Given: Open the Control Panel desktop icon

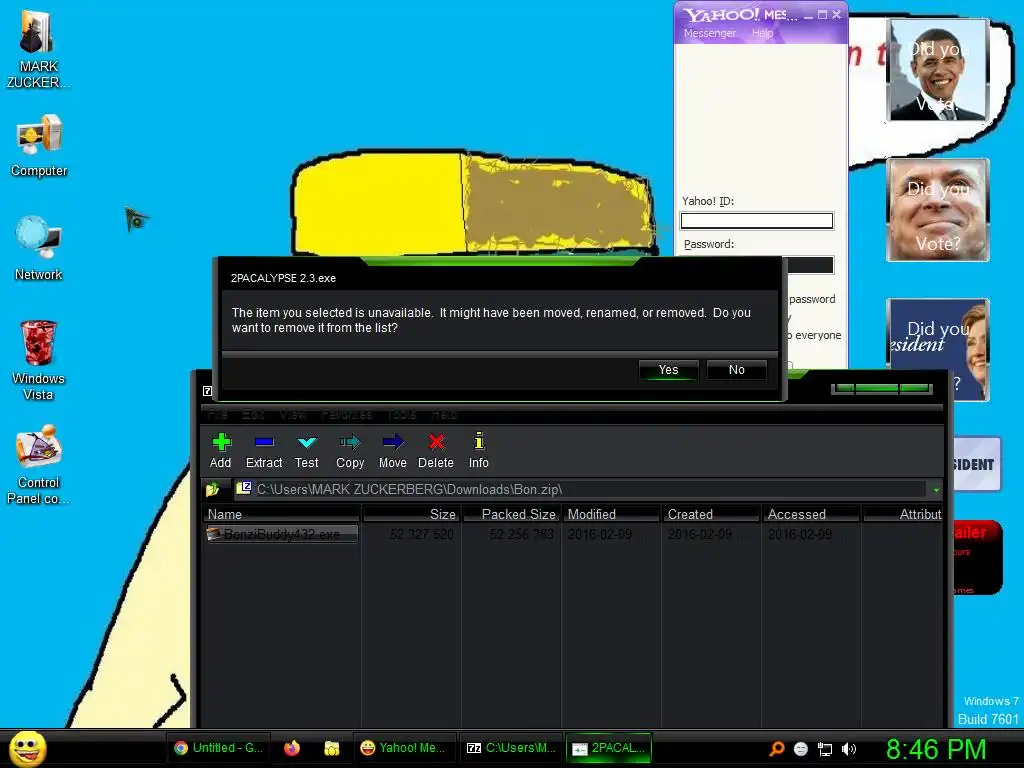Looking at the screenshot, I should pos(38,464).
